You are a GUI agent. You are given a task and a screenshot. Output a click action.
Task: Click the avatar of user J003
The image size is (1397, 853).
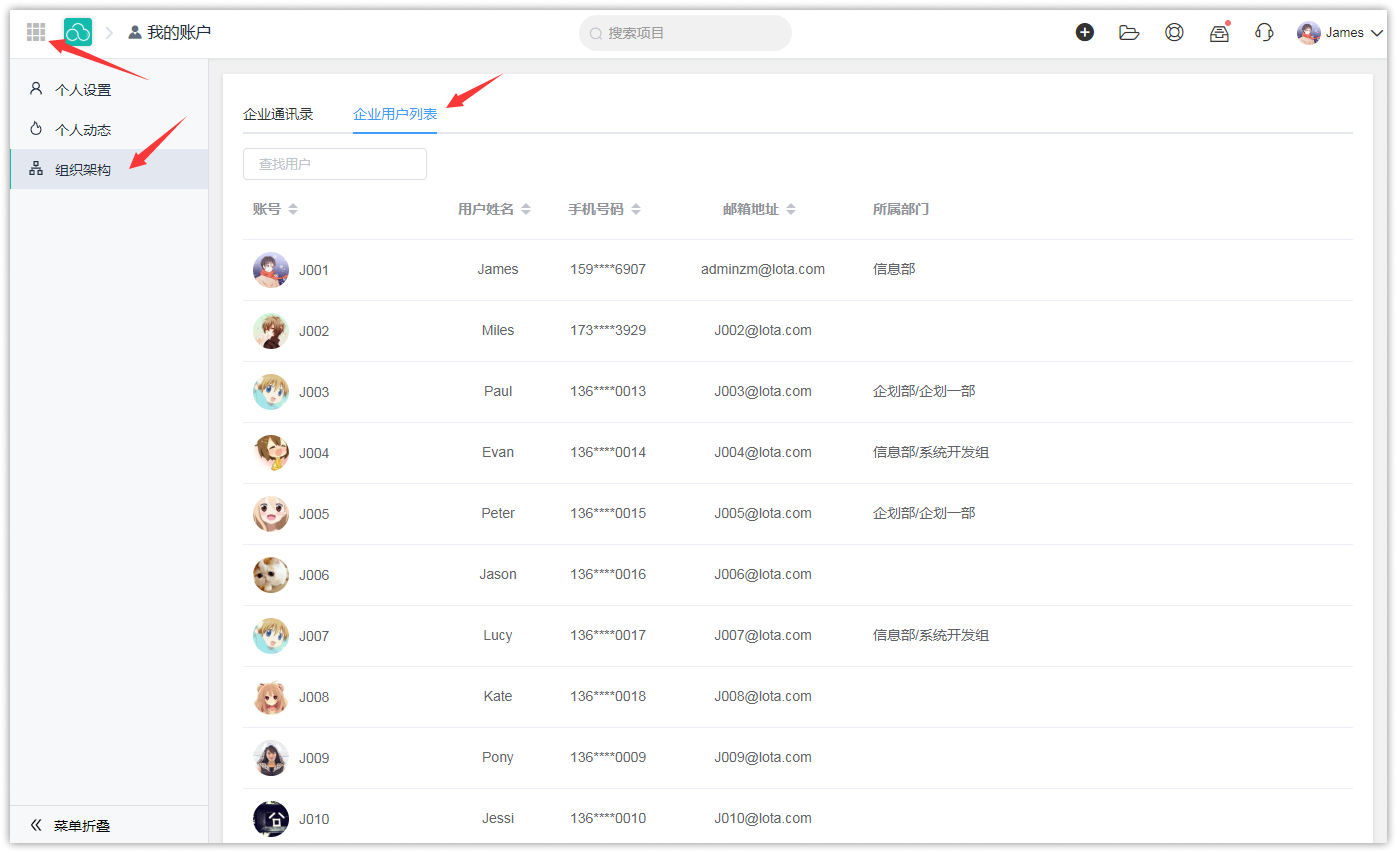(270, 392)
